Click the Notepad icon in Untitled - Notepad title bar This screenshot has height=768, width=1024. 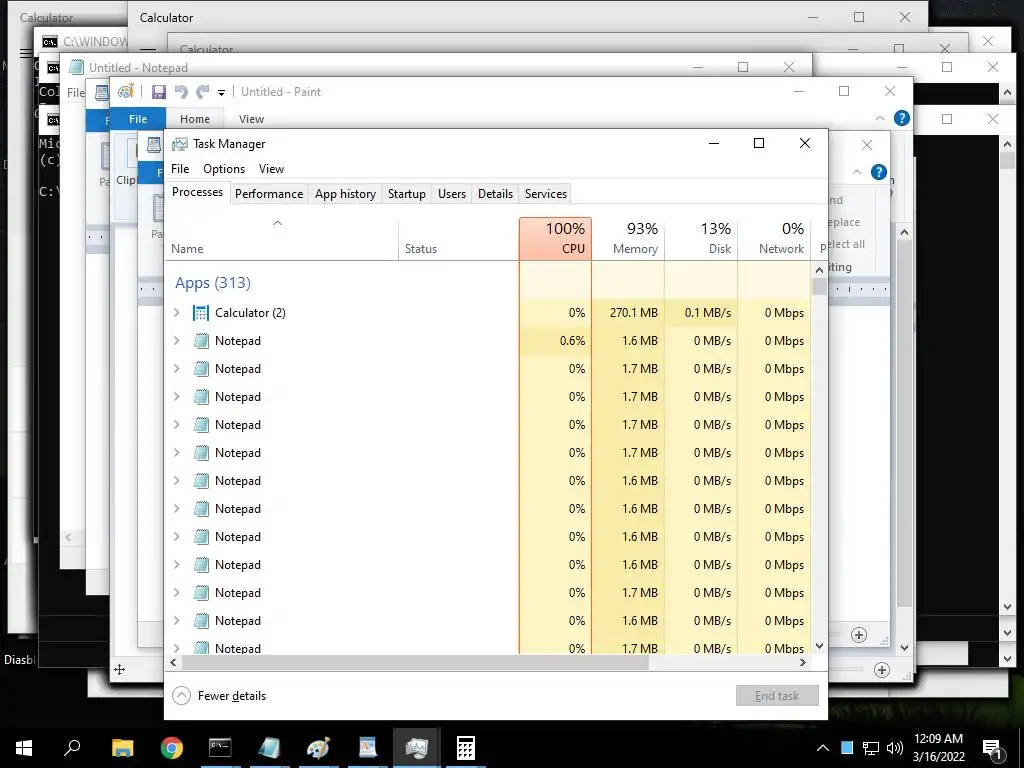click(x=76, y=67)
